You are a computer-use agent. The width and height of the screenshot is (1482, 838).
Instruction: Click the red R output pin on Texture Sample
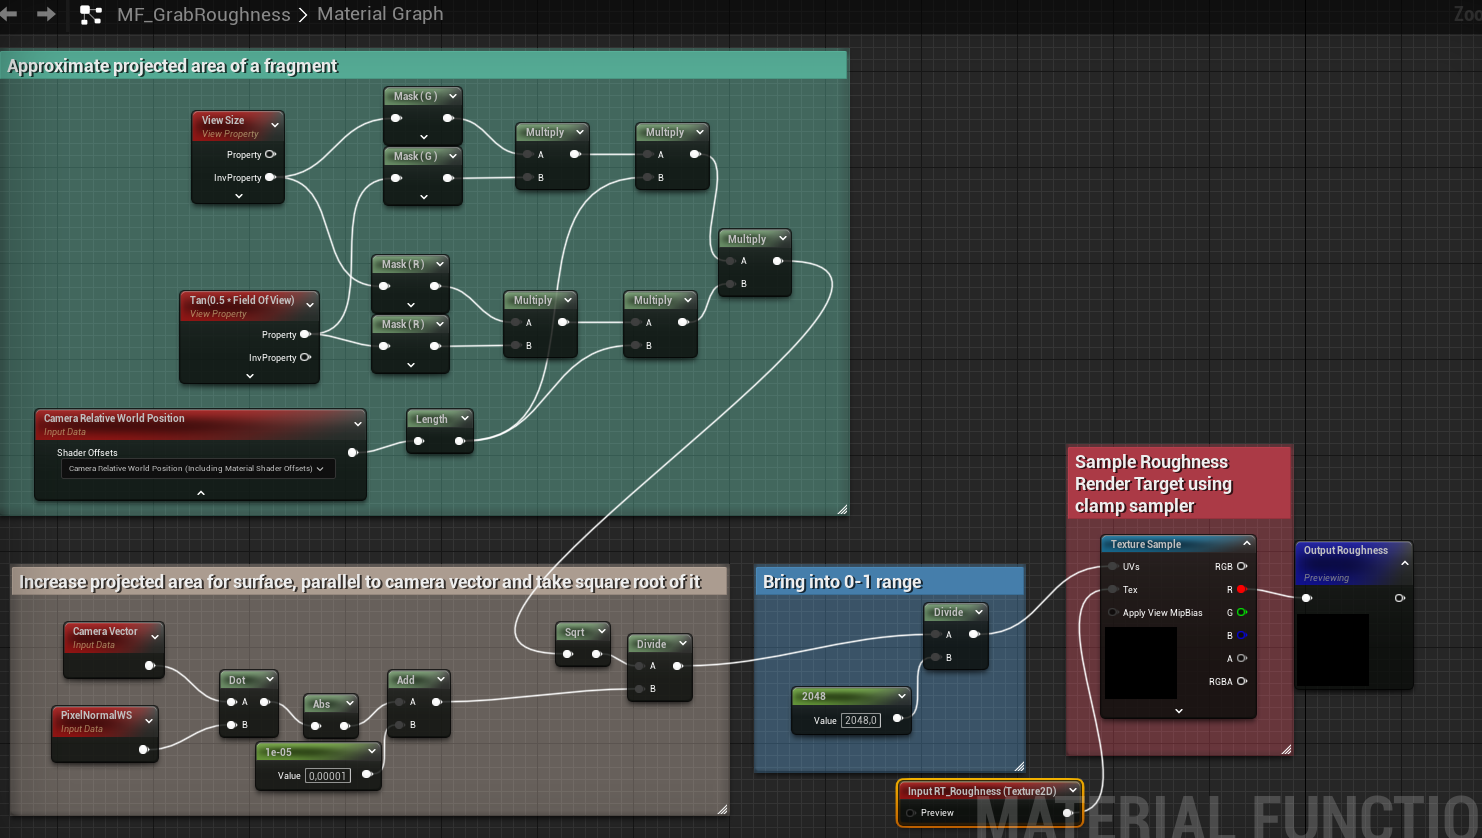pyautogui.click(x=1241, y=589)
